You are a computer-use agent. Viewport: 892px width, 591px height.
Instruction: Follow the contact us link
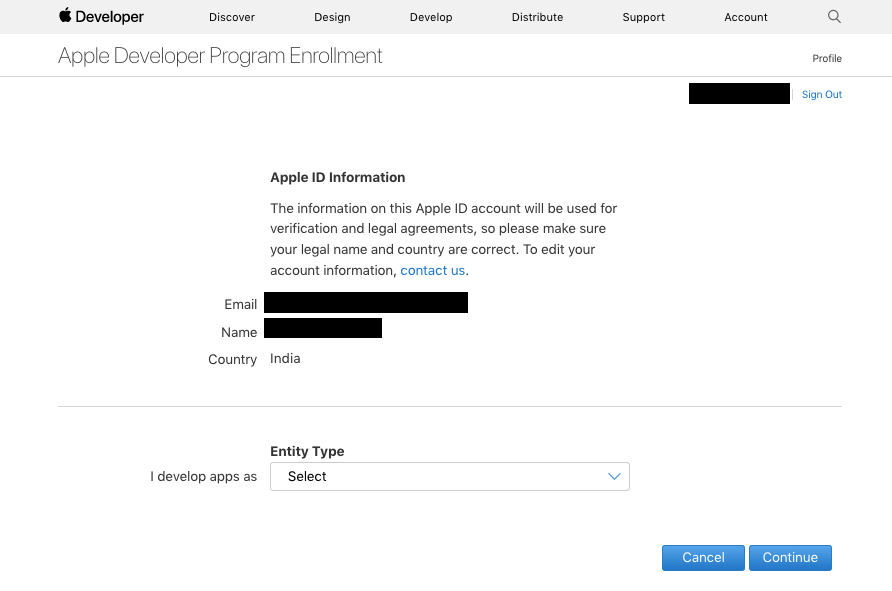click(432, 270)
